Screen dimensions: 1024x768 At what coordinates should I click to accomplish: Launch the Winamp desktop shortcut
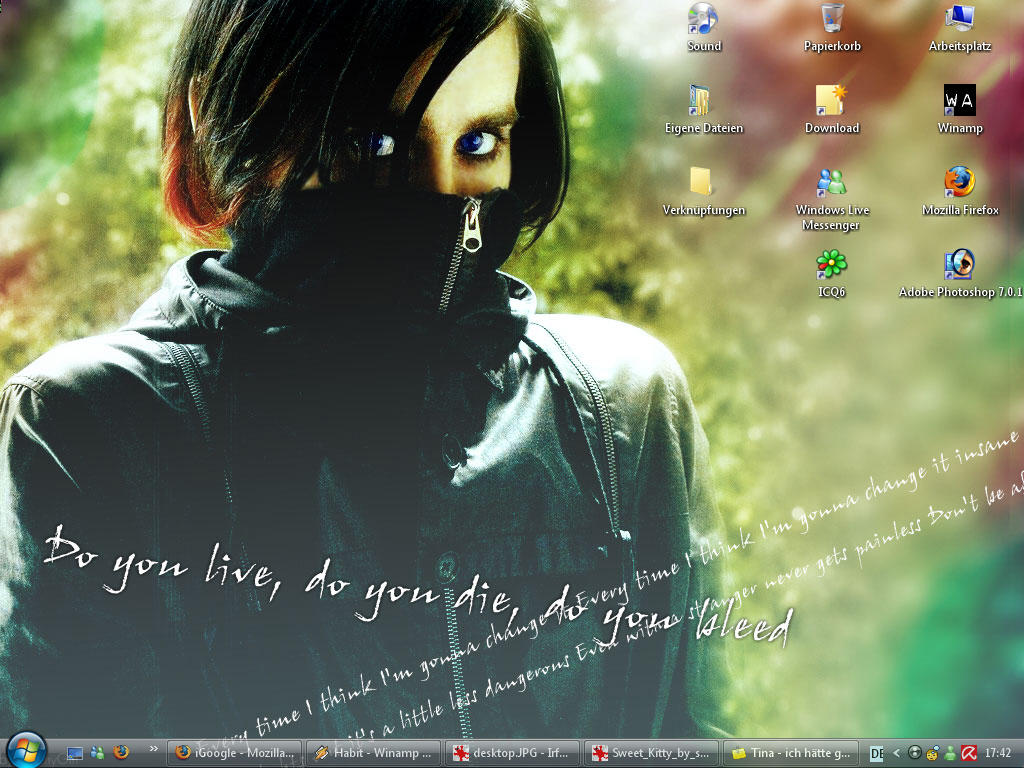960,109
